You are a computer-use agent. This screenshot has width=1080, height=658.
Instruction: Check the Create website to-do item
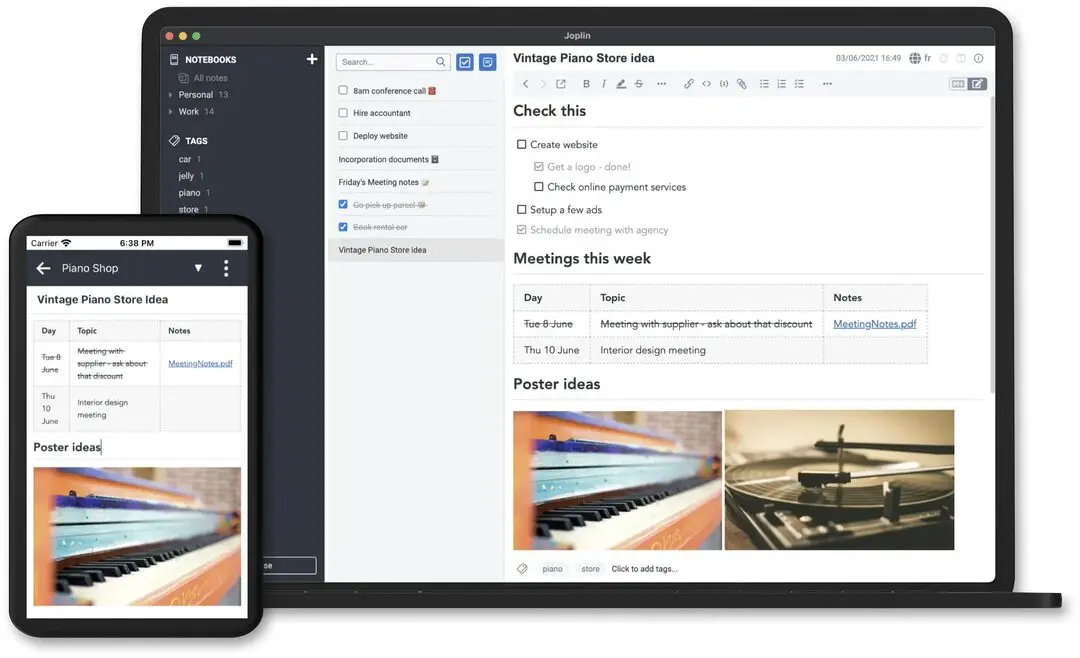click(x=521, y=144)
